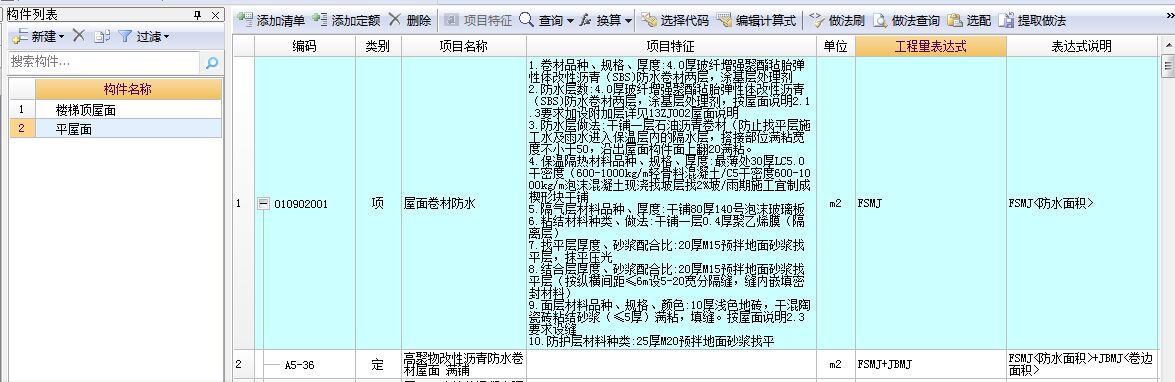Click the 表达式说明 column header
This screenshot has height=382, width=1175.
[x=1082, y=46]
